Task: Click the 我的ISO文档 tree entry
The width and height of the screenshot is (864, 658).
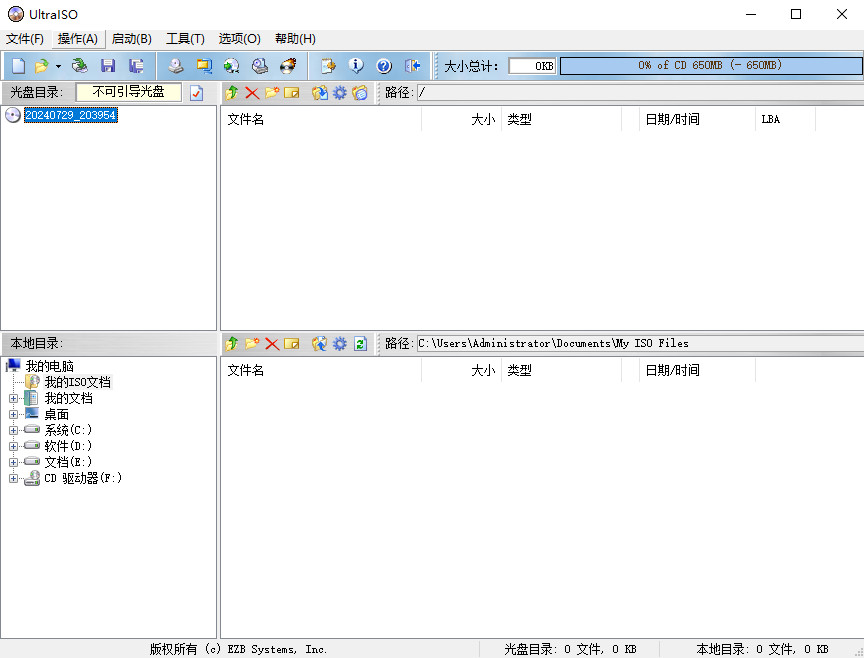Action: 80,381
